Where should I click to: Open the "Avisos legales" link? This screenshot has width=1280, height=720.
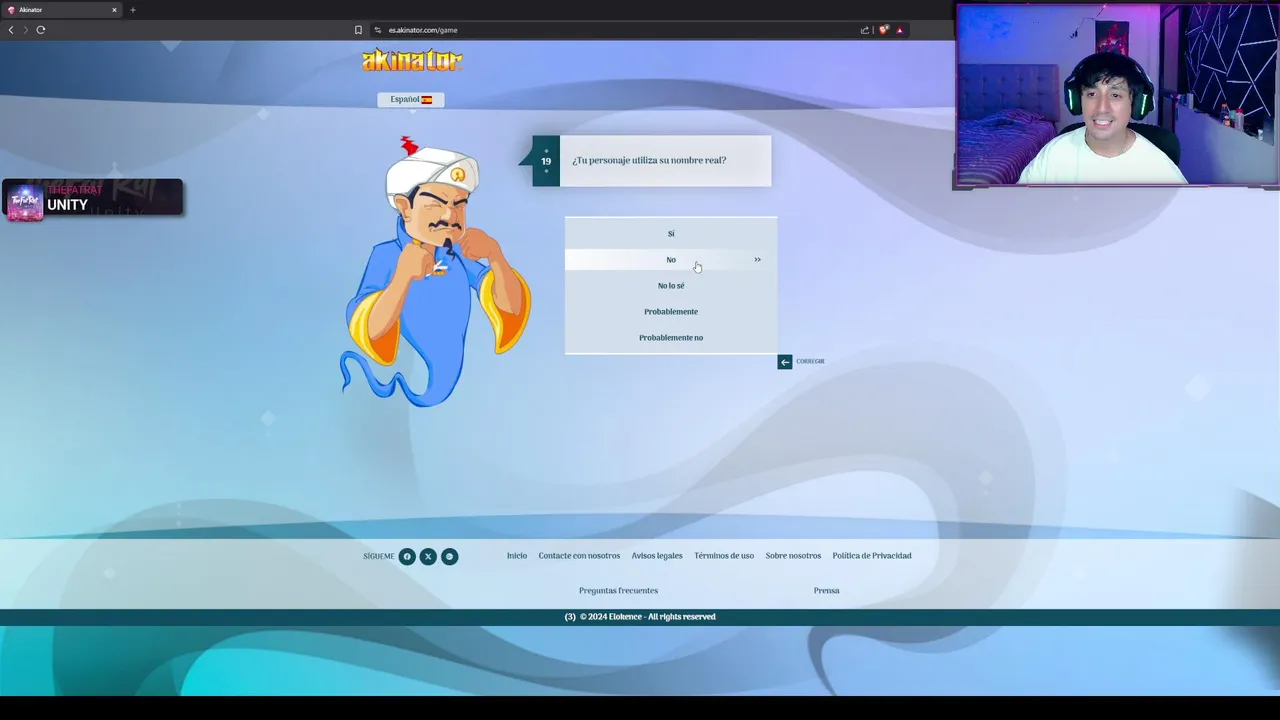pyautogui.click(x=657, y=556)
